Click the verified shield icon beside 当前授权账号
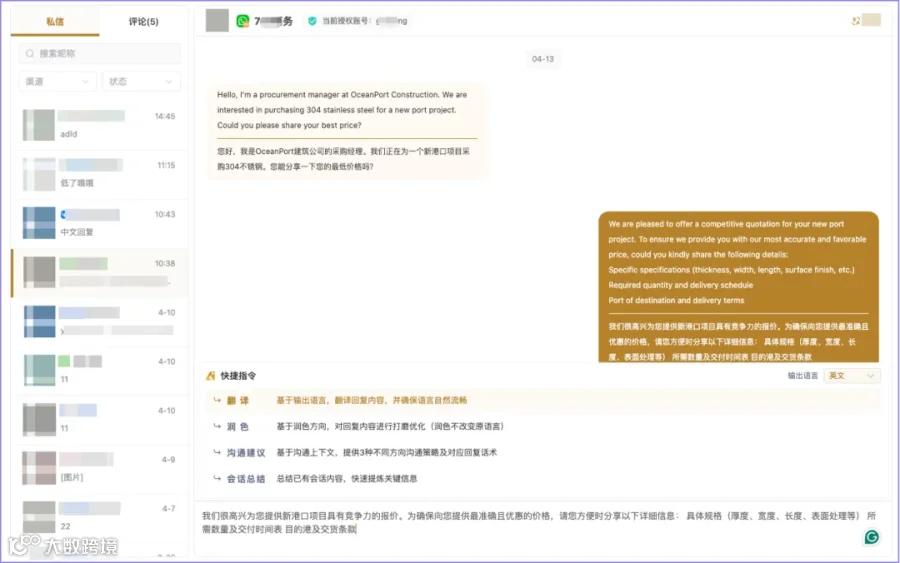The image size is (900, 563). coord(312,21)
